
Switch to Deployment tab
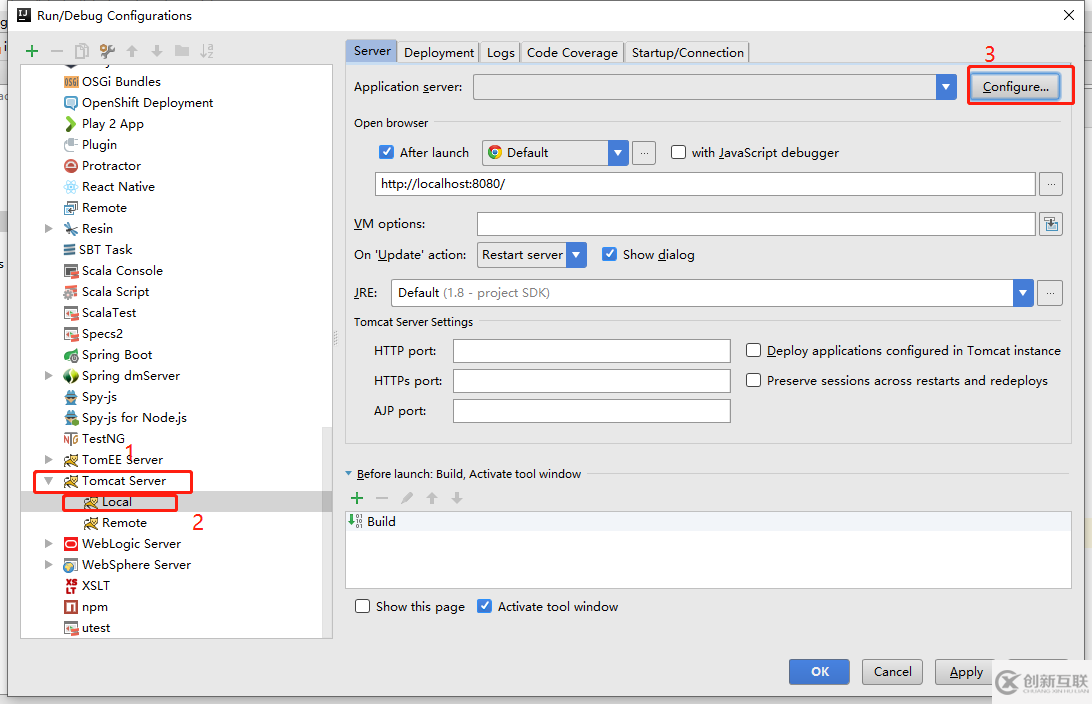pyautogui.click(x=439, y=52)
